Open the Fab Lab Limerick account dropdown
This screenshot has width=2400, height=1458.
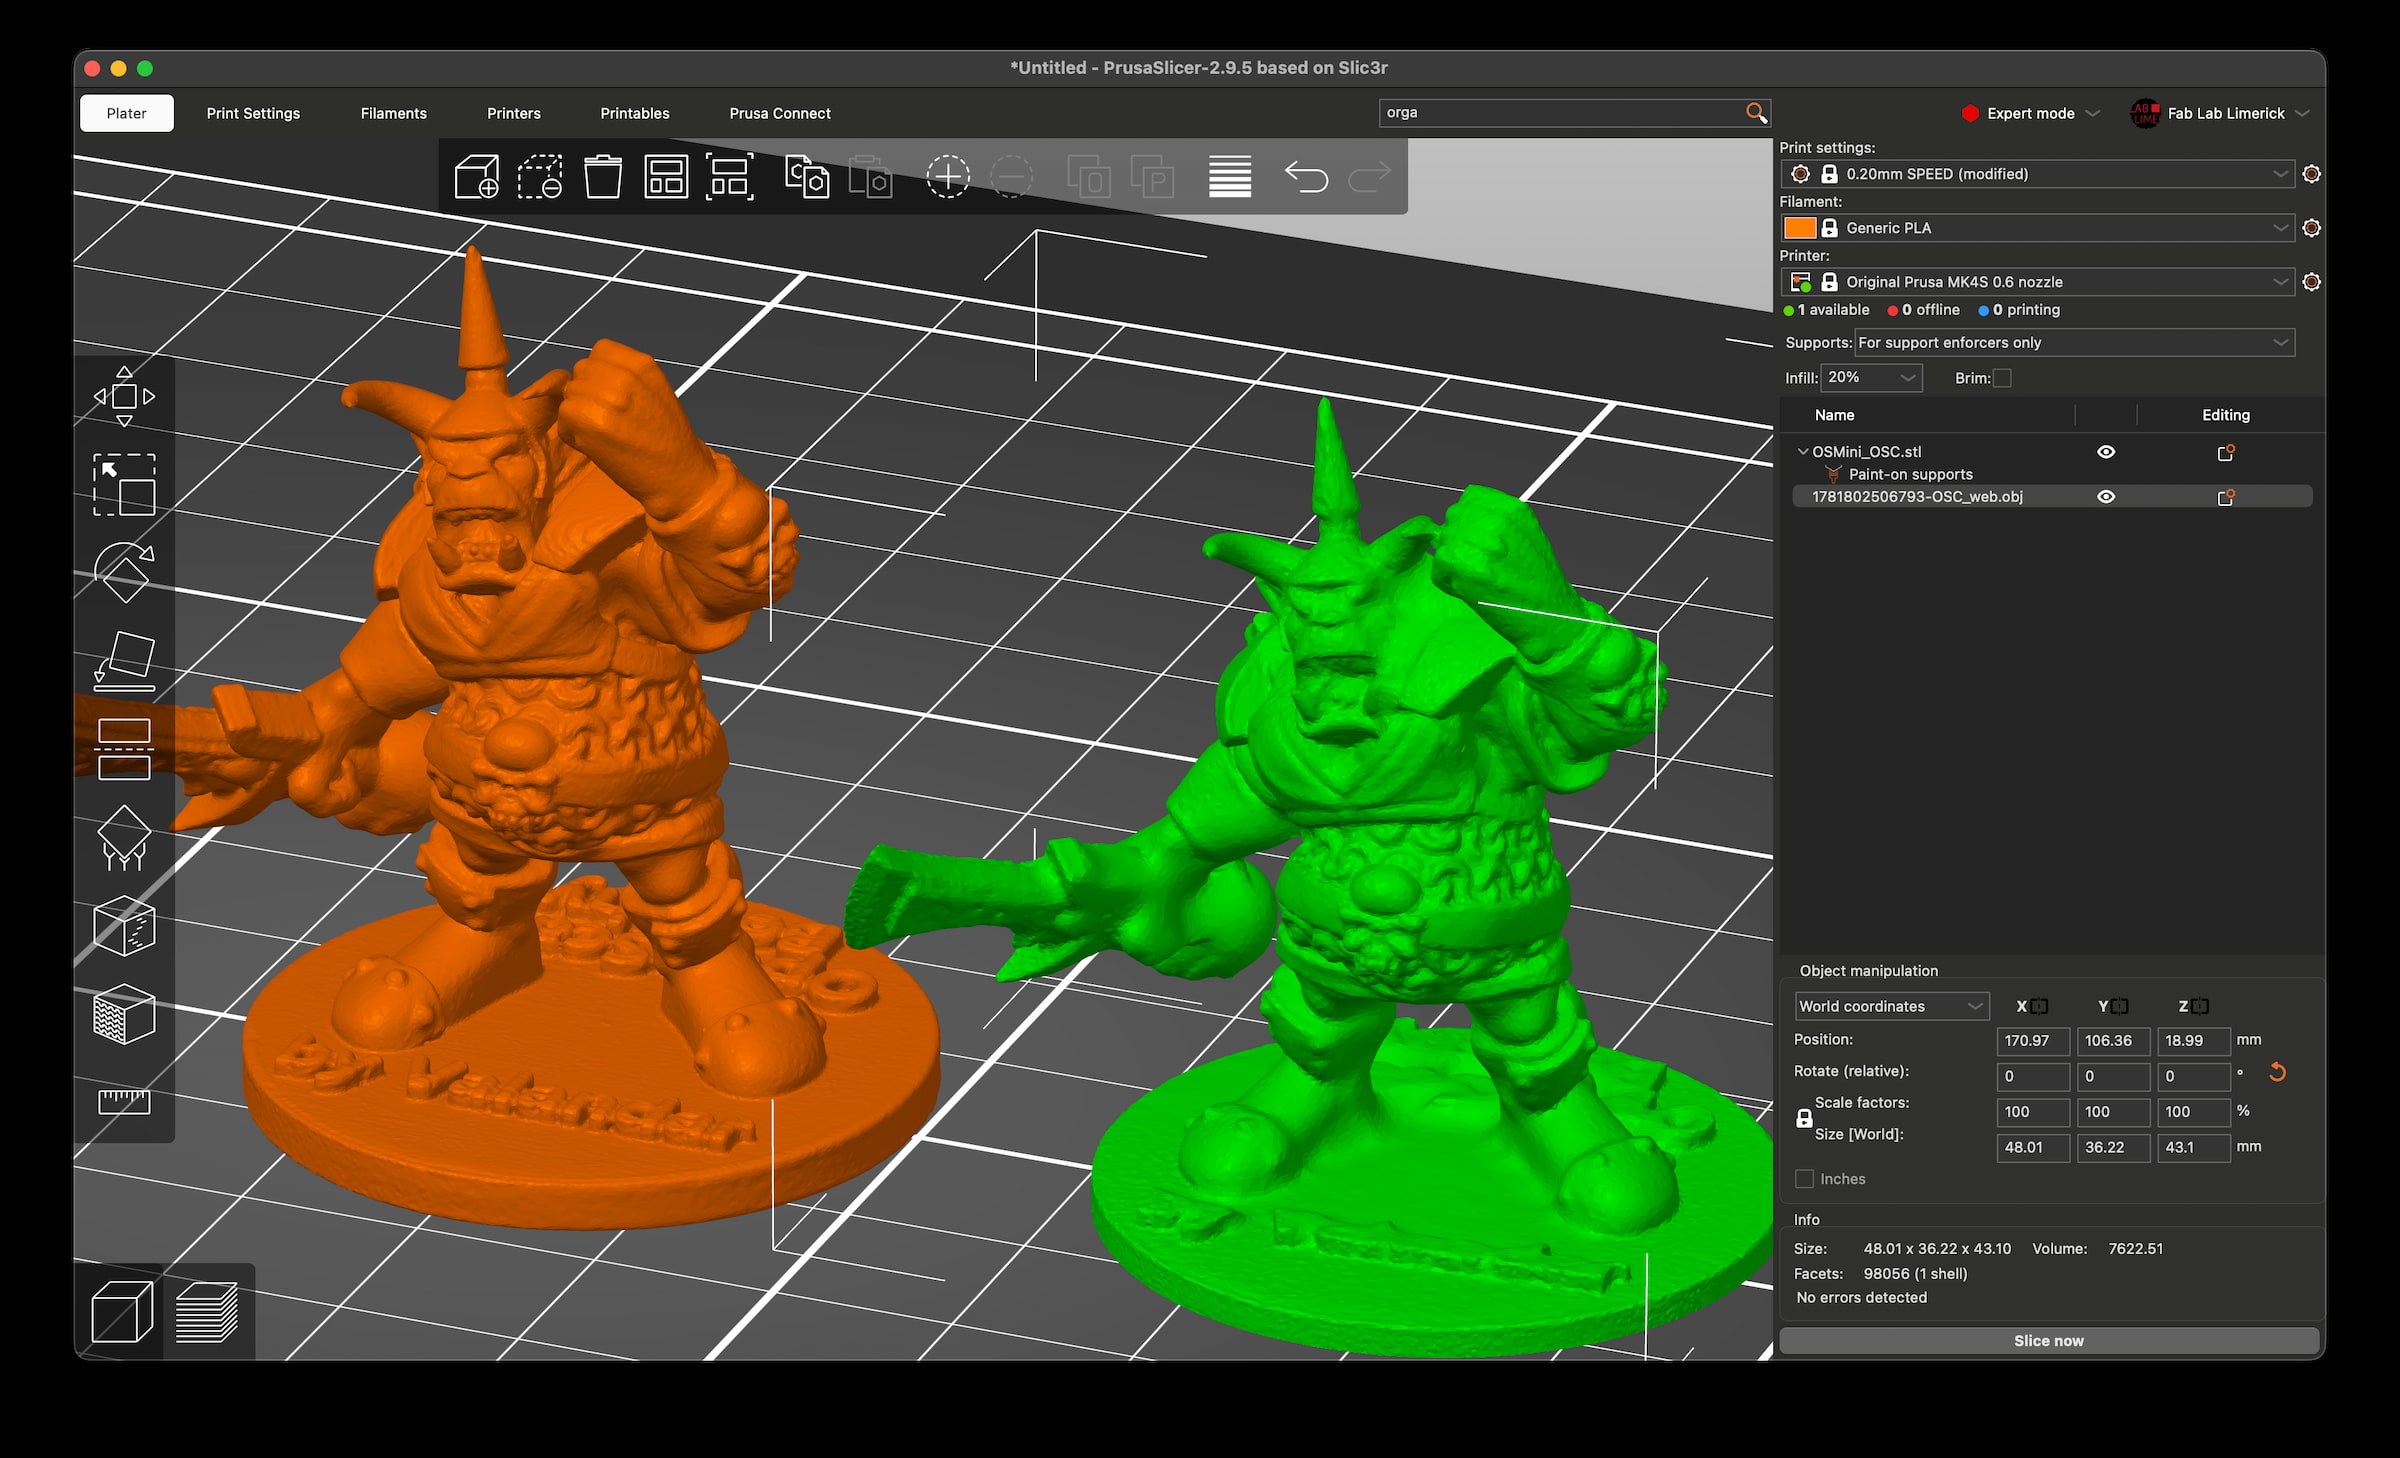[2220, 113]
